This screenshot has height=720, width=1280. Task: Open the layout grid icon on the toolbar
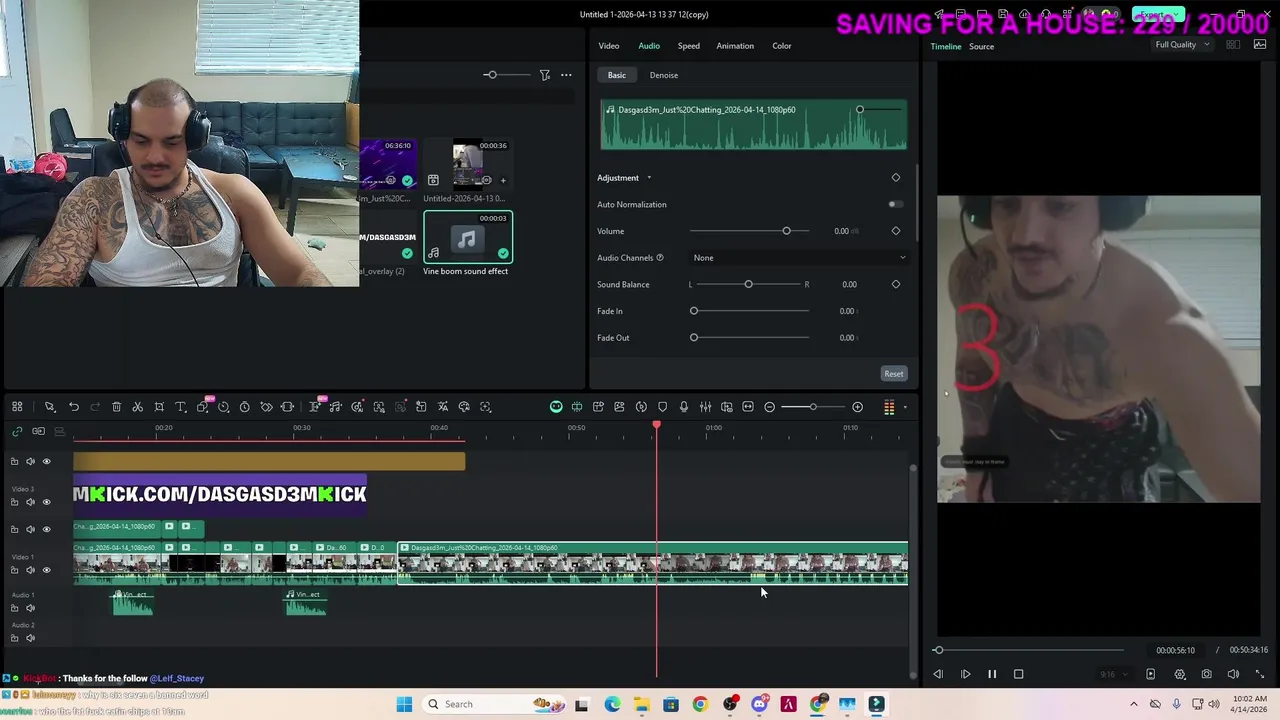pos(17,407)
